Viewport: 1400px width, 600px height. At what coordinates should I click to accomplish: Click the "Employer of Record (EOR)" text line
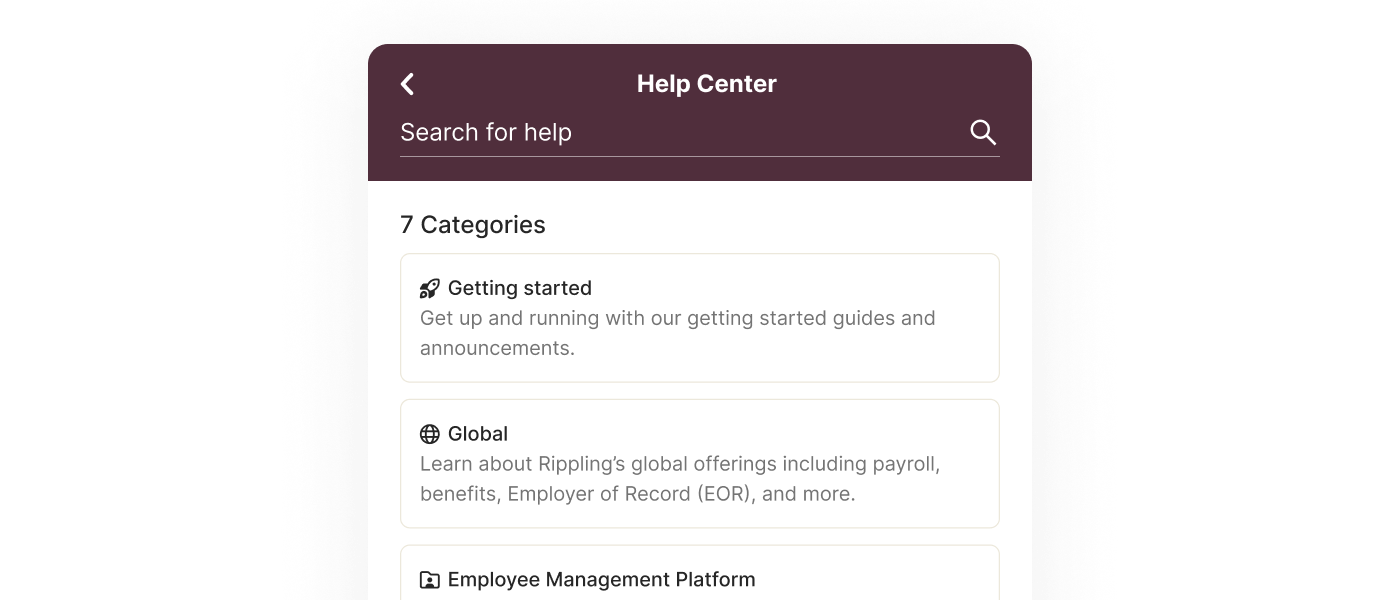click(638, 494)
